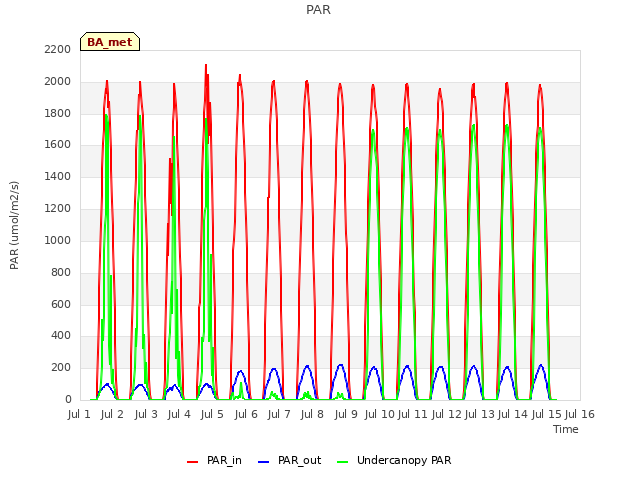Click the Jul 2 x-axis tick
Screen dimensions: 640x480
[112, 414]
